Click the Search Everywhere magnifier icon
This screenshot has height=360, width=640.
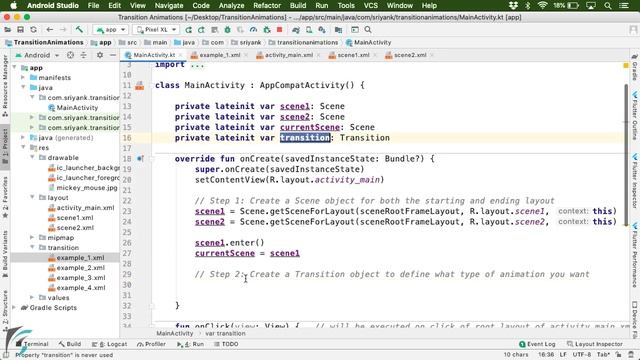(x=368, y=30)
